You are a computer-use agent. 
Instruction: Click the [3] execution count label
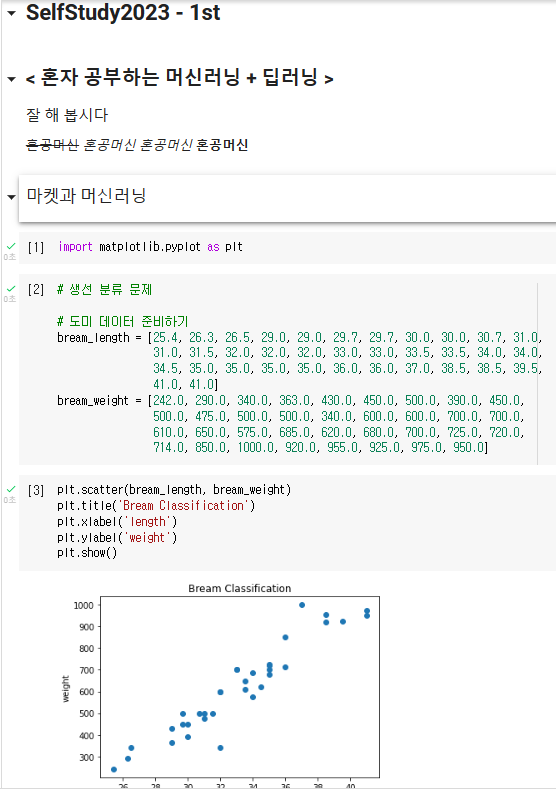[x=36, y=490]
